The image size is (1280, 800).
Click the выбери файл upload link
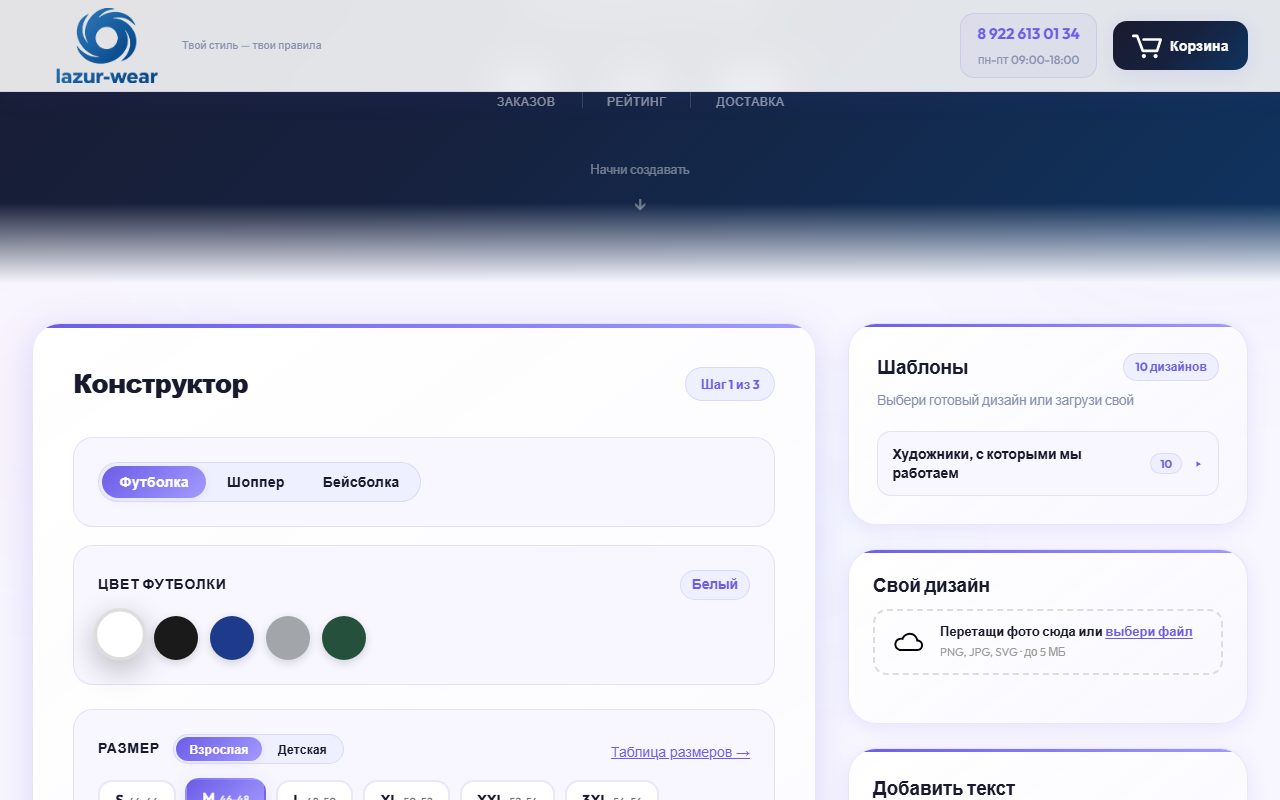1149,632
